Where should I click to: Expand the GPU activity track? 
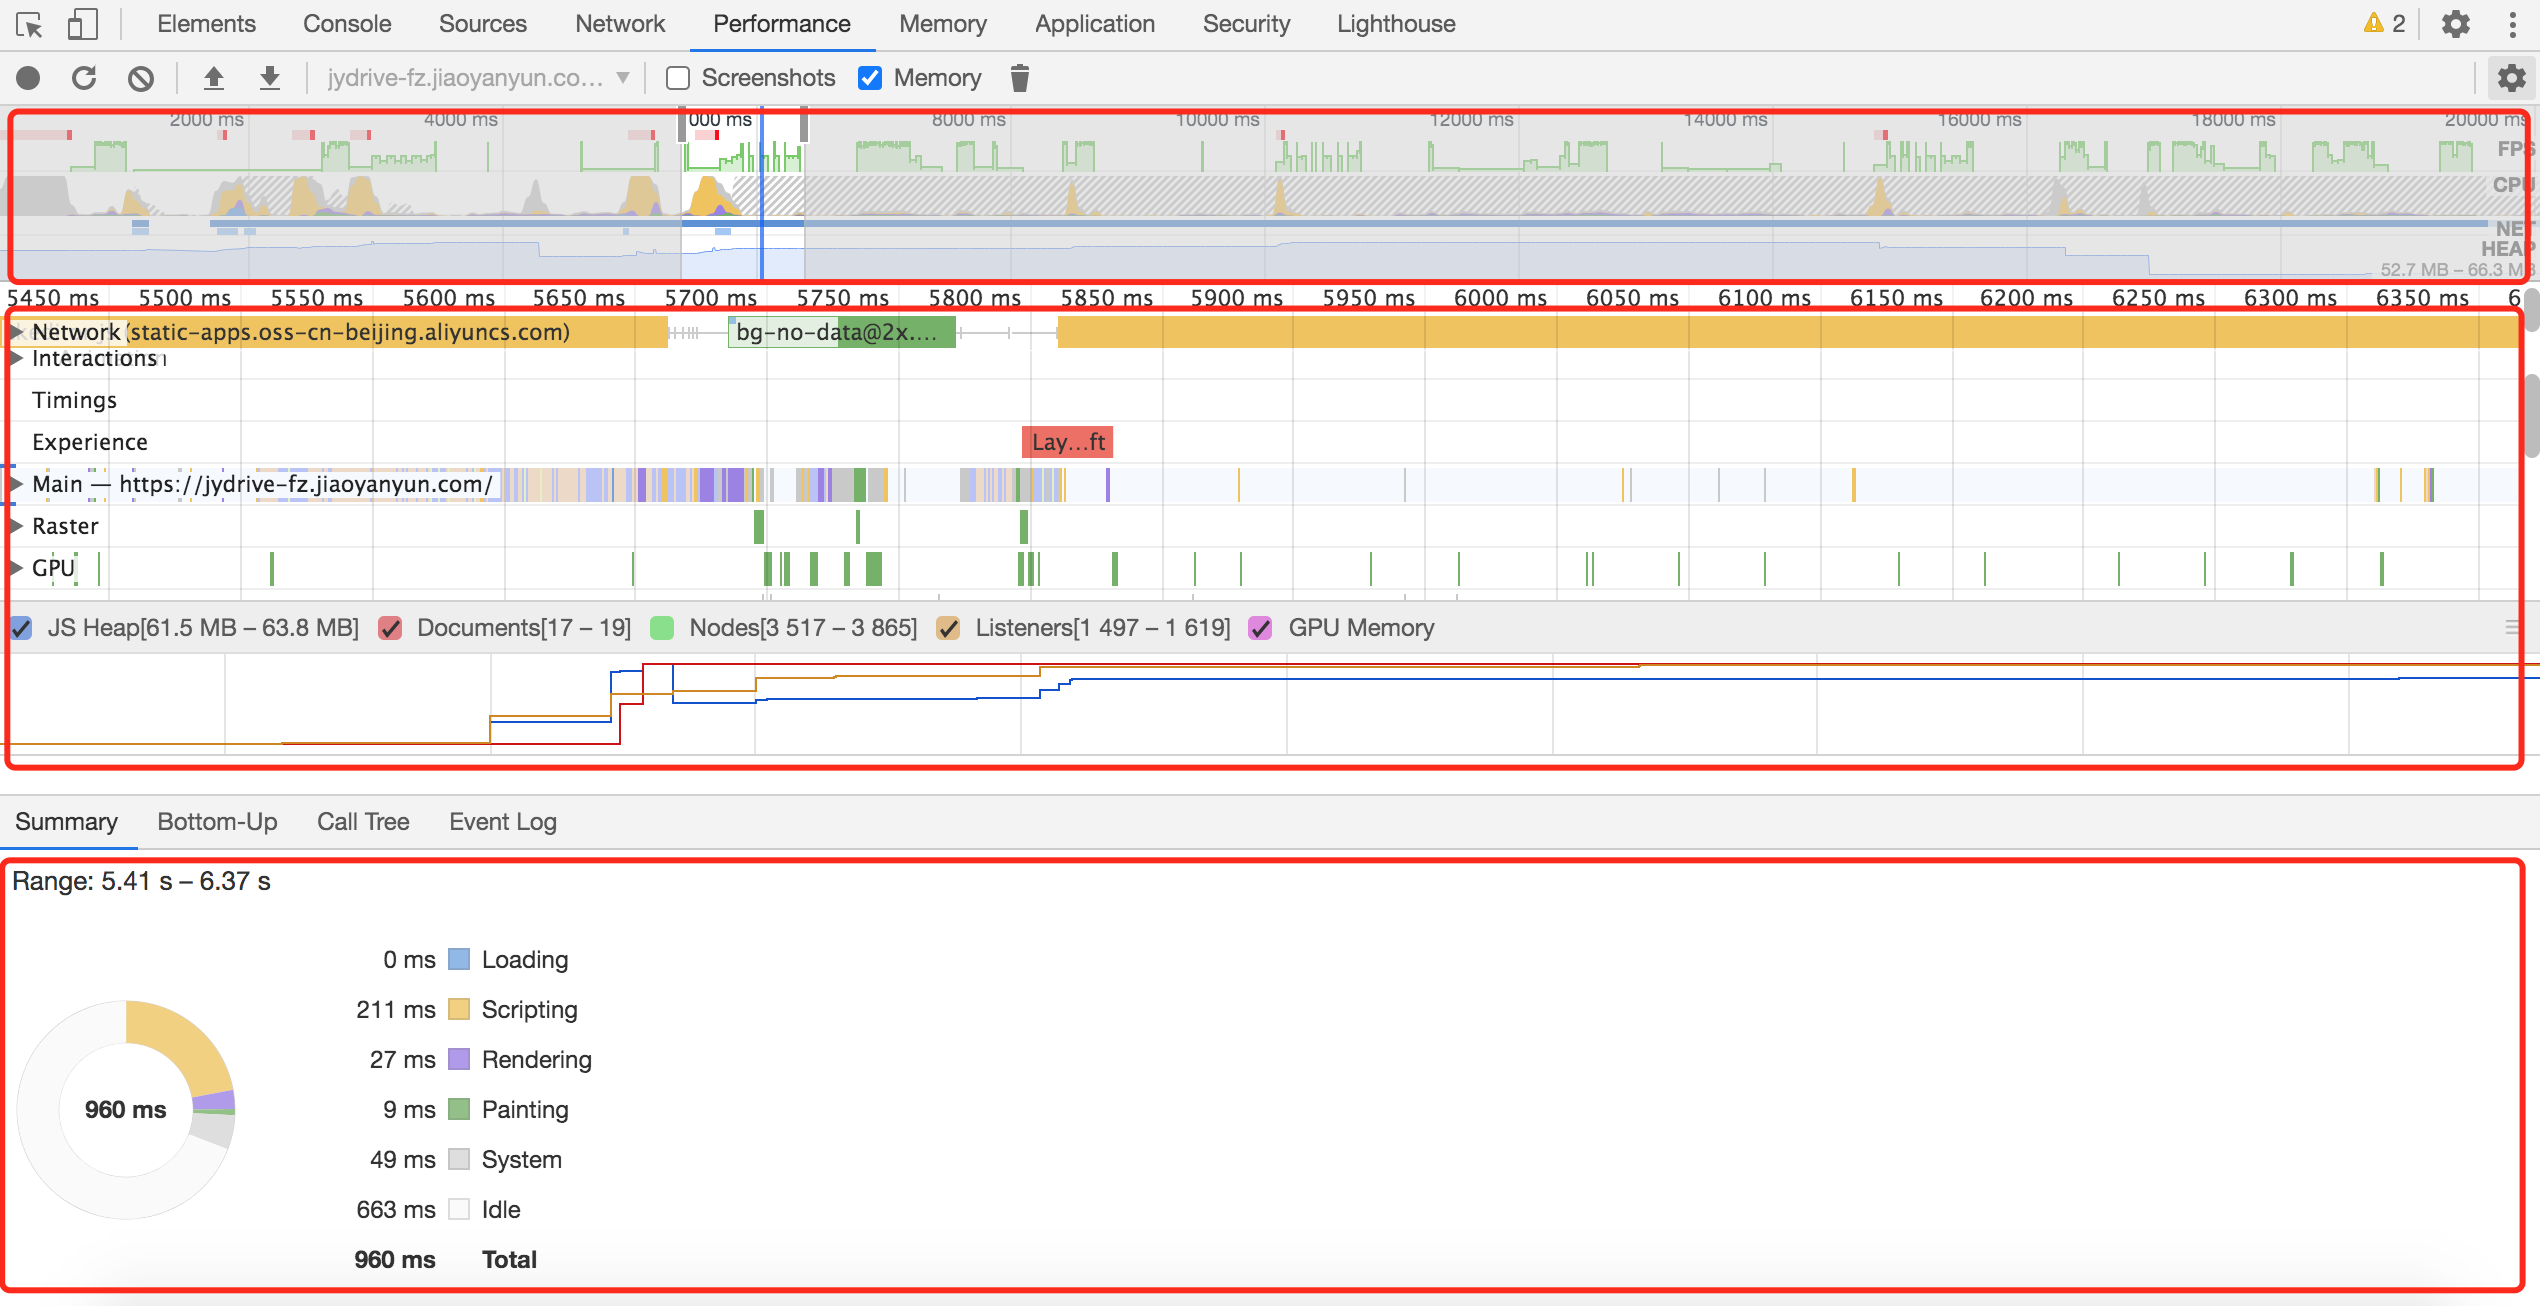[x=14, y=567]
